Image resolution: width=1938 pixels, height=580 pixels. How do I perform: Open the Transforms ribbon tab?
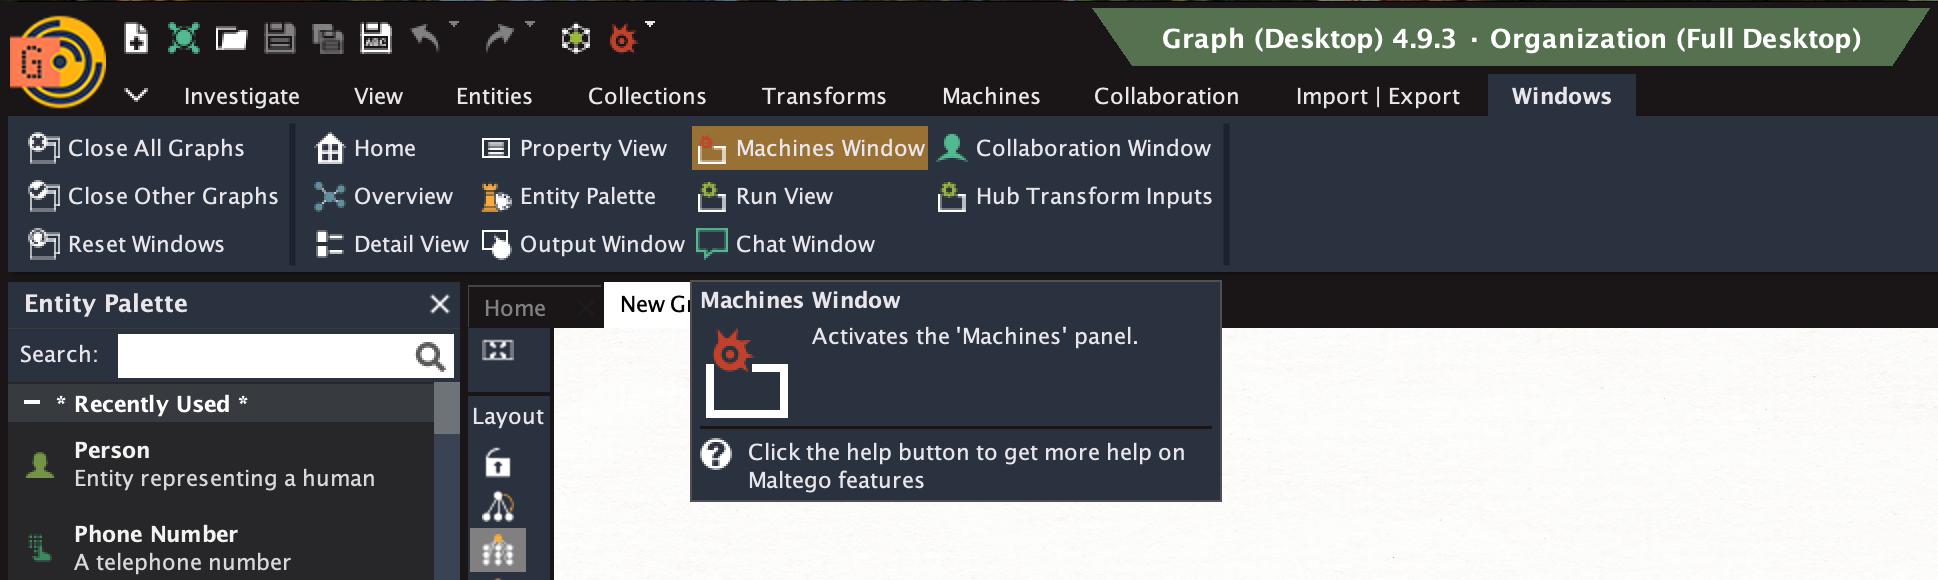click(x=824, y=96)
